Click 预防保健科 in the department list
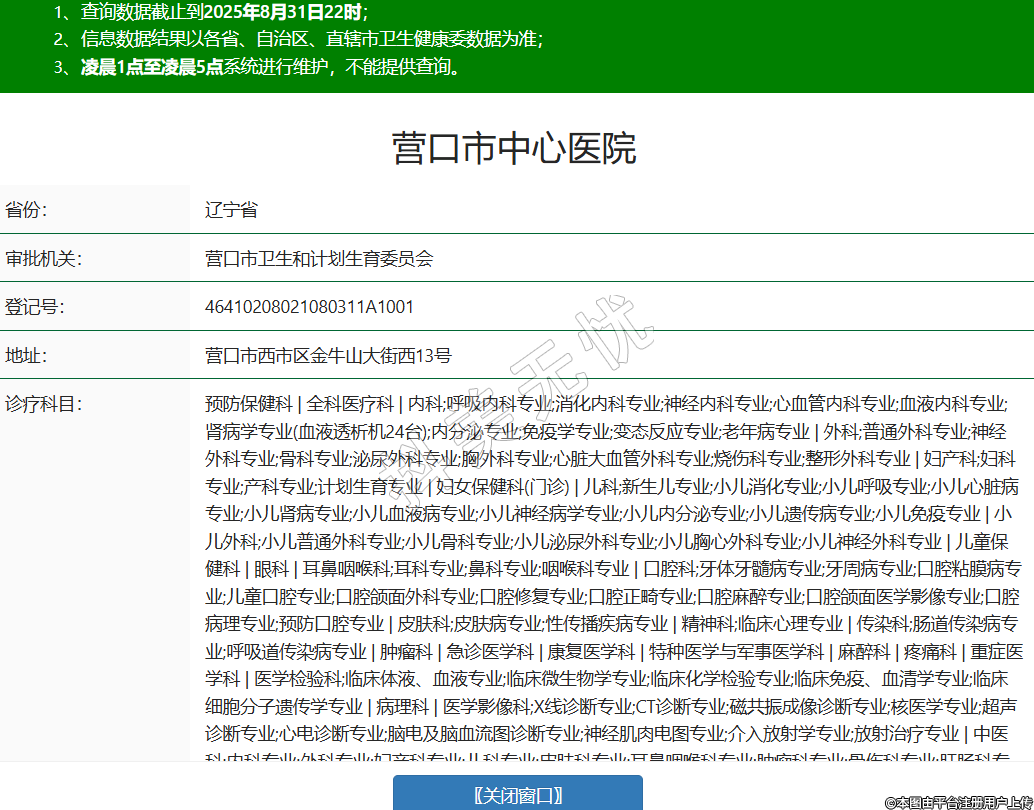 click(x=249, y=404)
